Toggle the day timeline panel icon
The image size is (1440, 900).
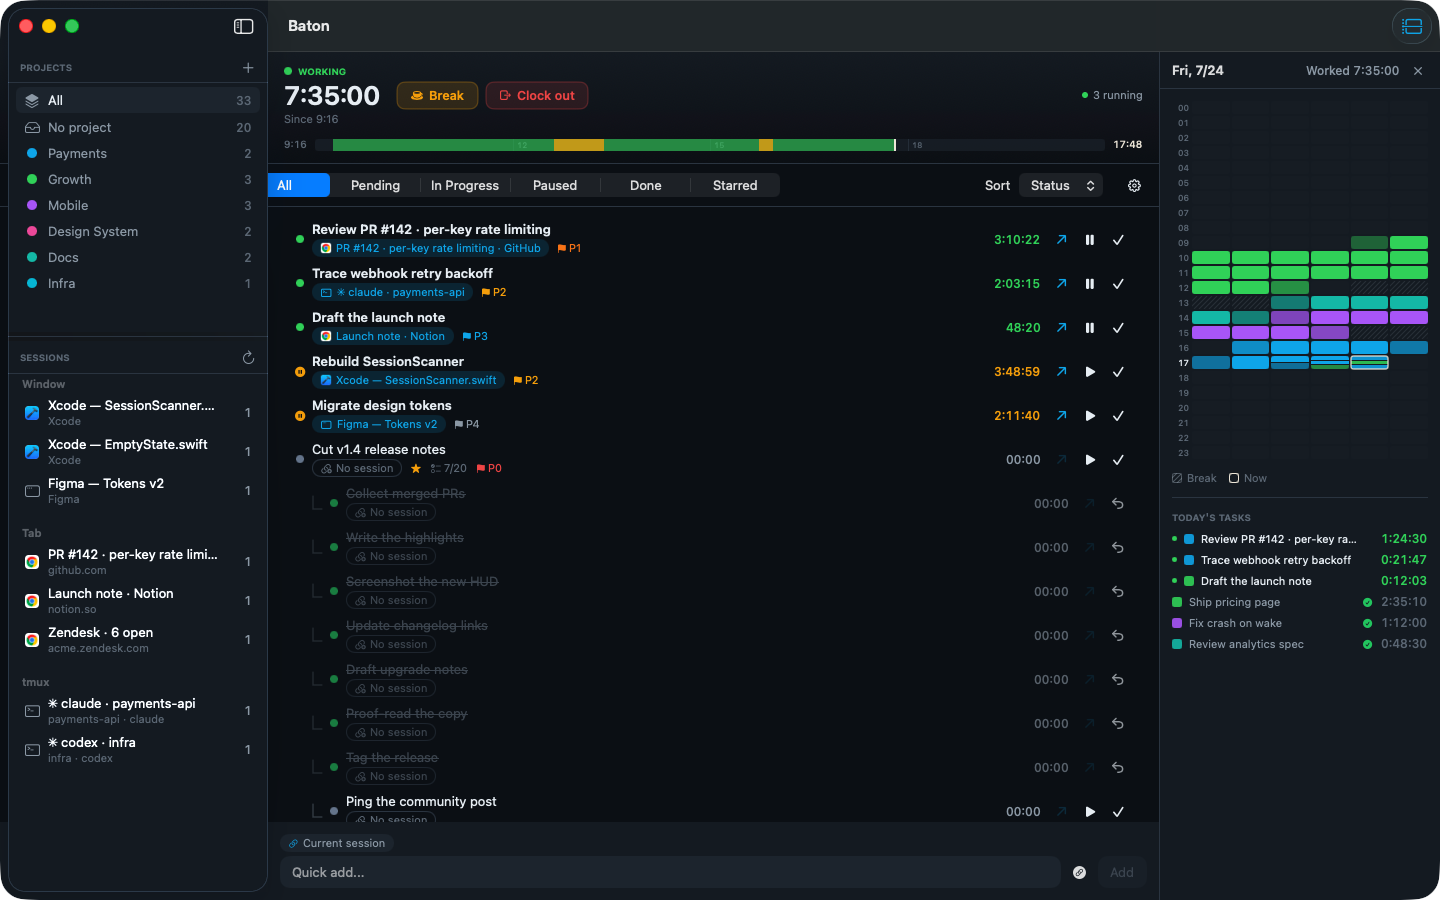coord(1412,26)
